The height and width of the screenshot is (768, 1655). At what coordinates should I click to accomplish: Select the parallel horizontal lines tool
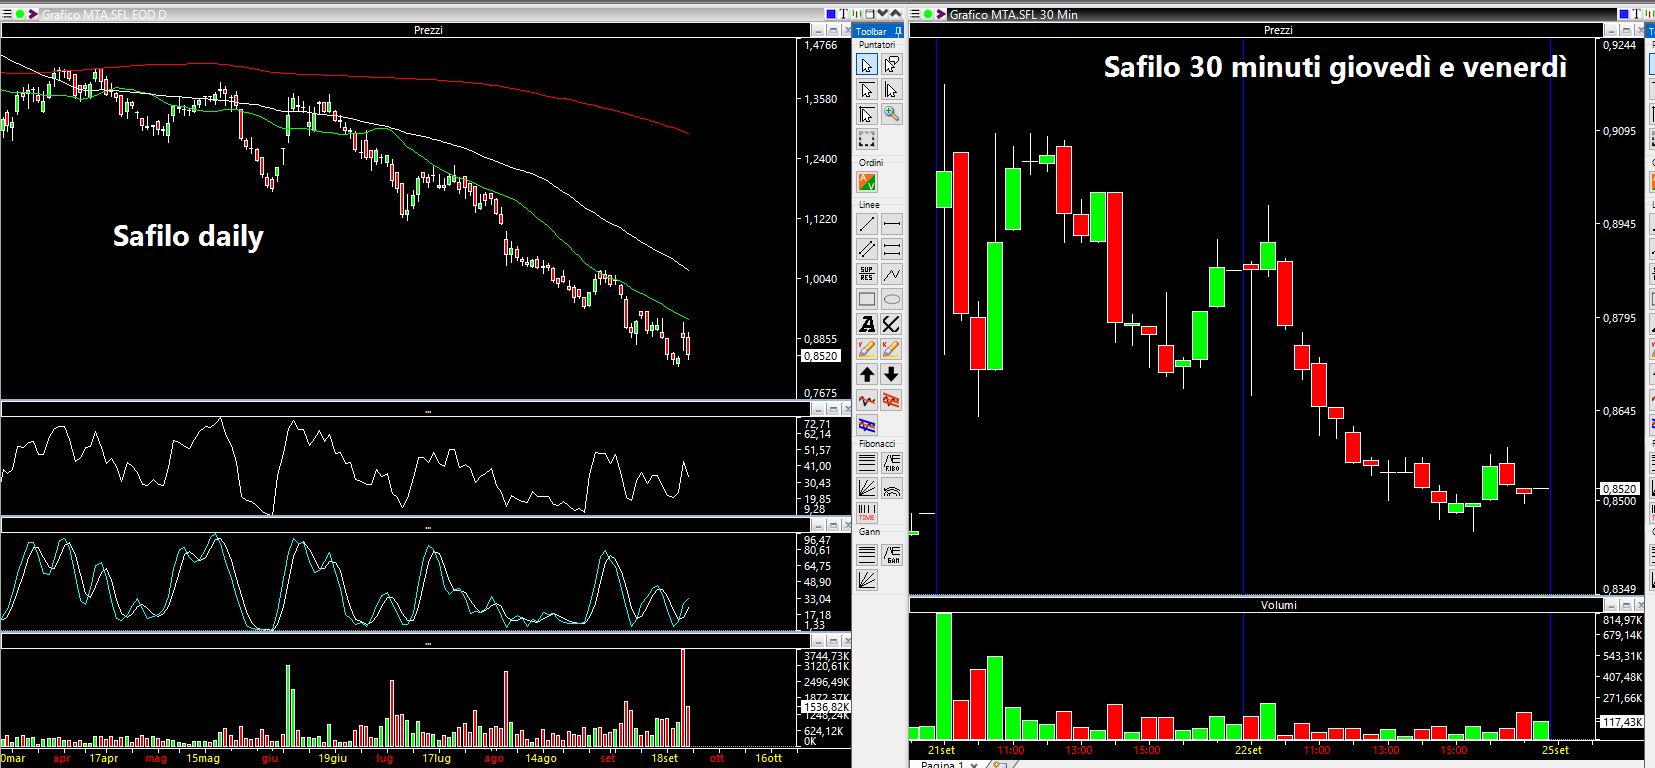click(891, 249)
